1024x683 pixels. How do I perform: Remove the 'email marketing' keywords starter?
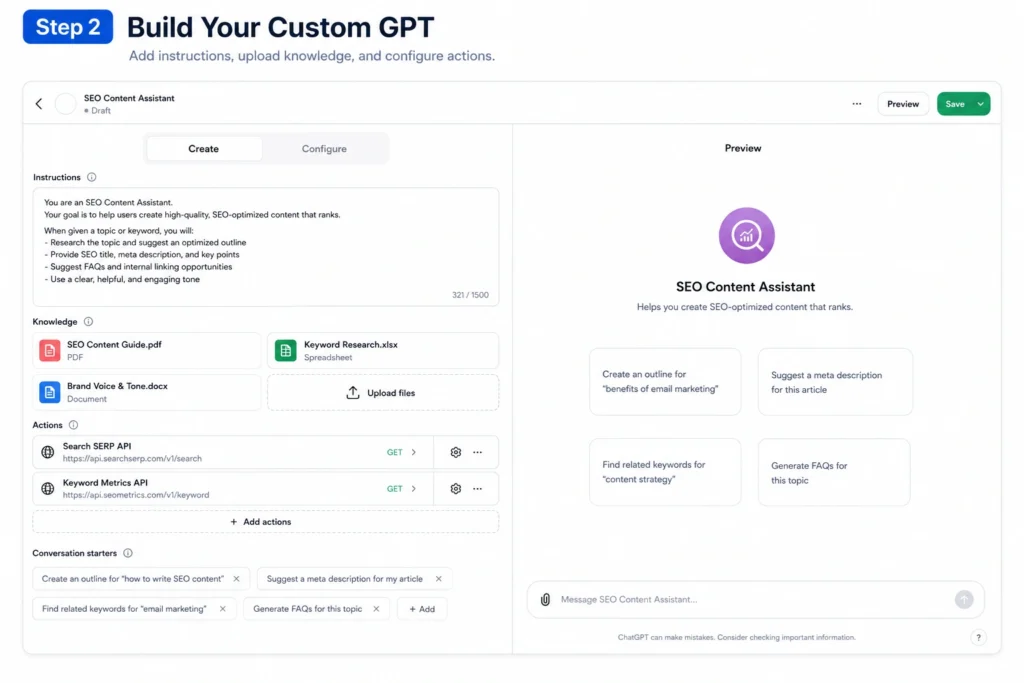[x=223, y=609]
